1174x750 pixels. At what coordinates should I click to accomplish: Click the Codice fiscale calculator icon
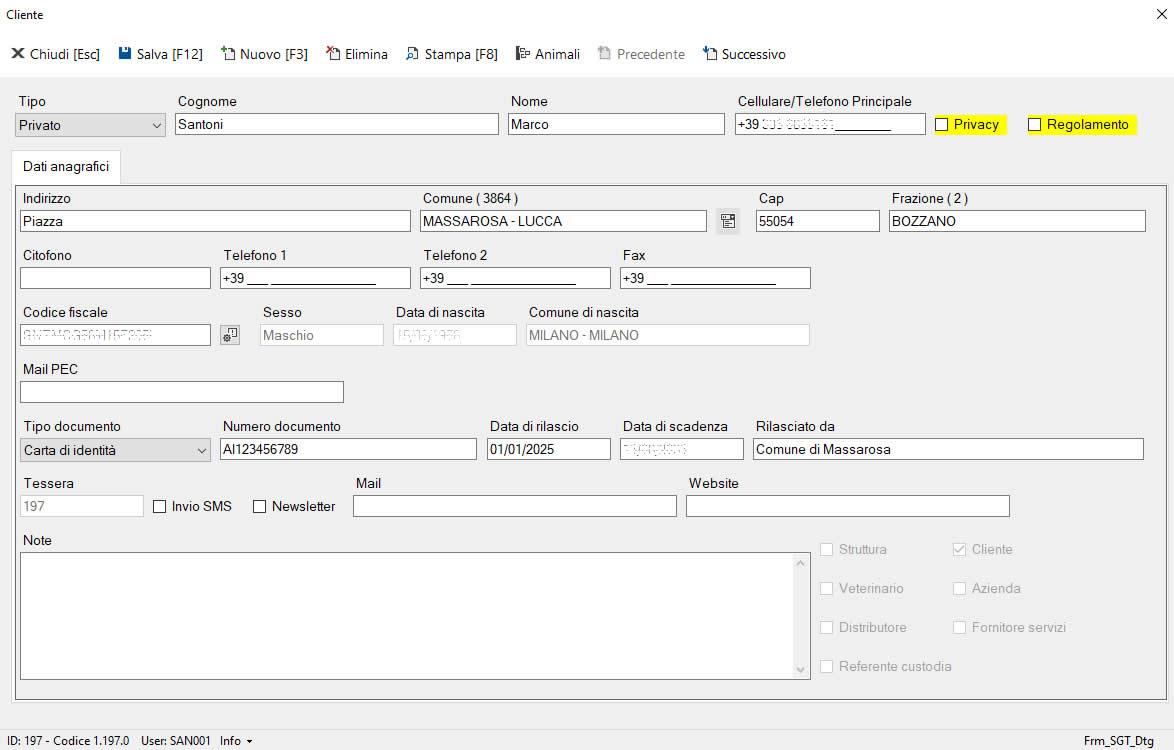point(230,335)
